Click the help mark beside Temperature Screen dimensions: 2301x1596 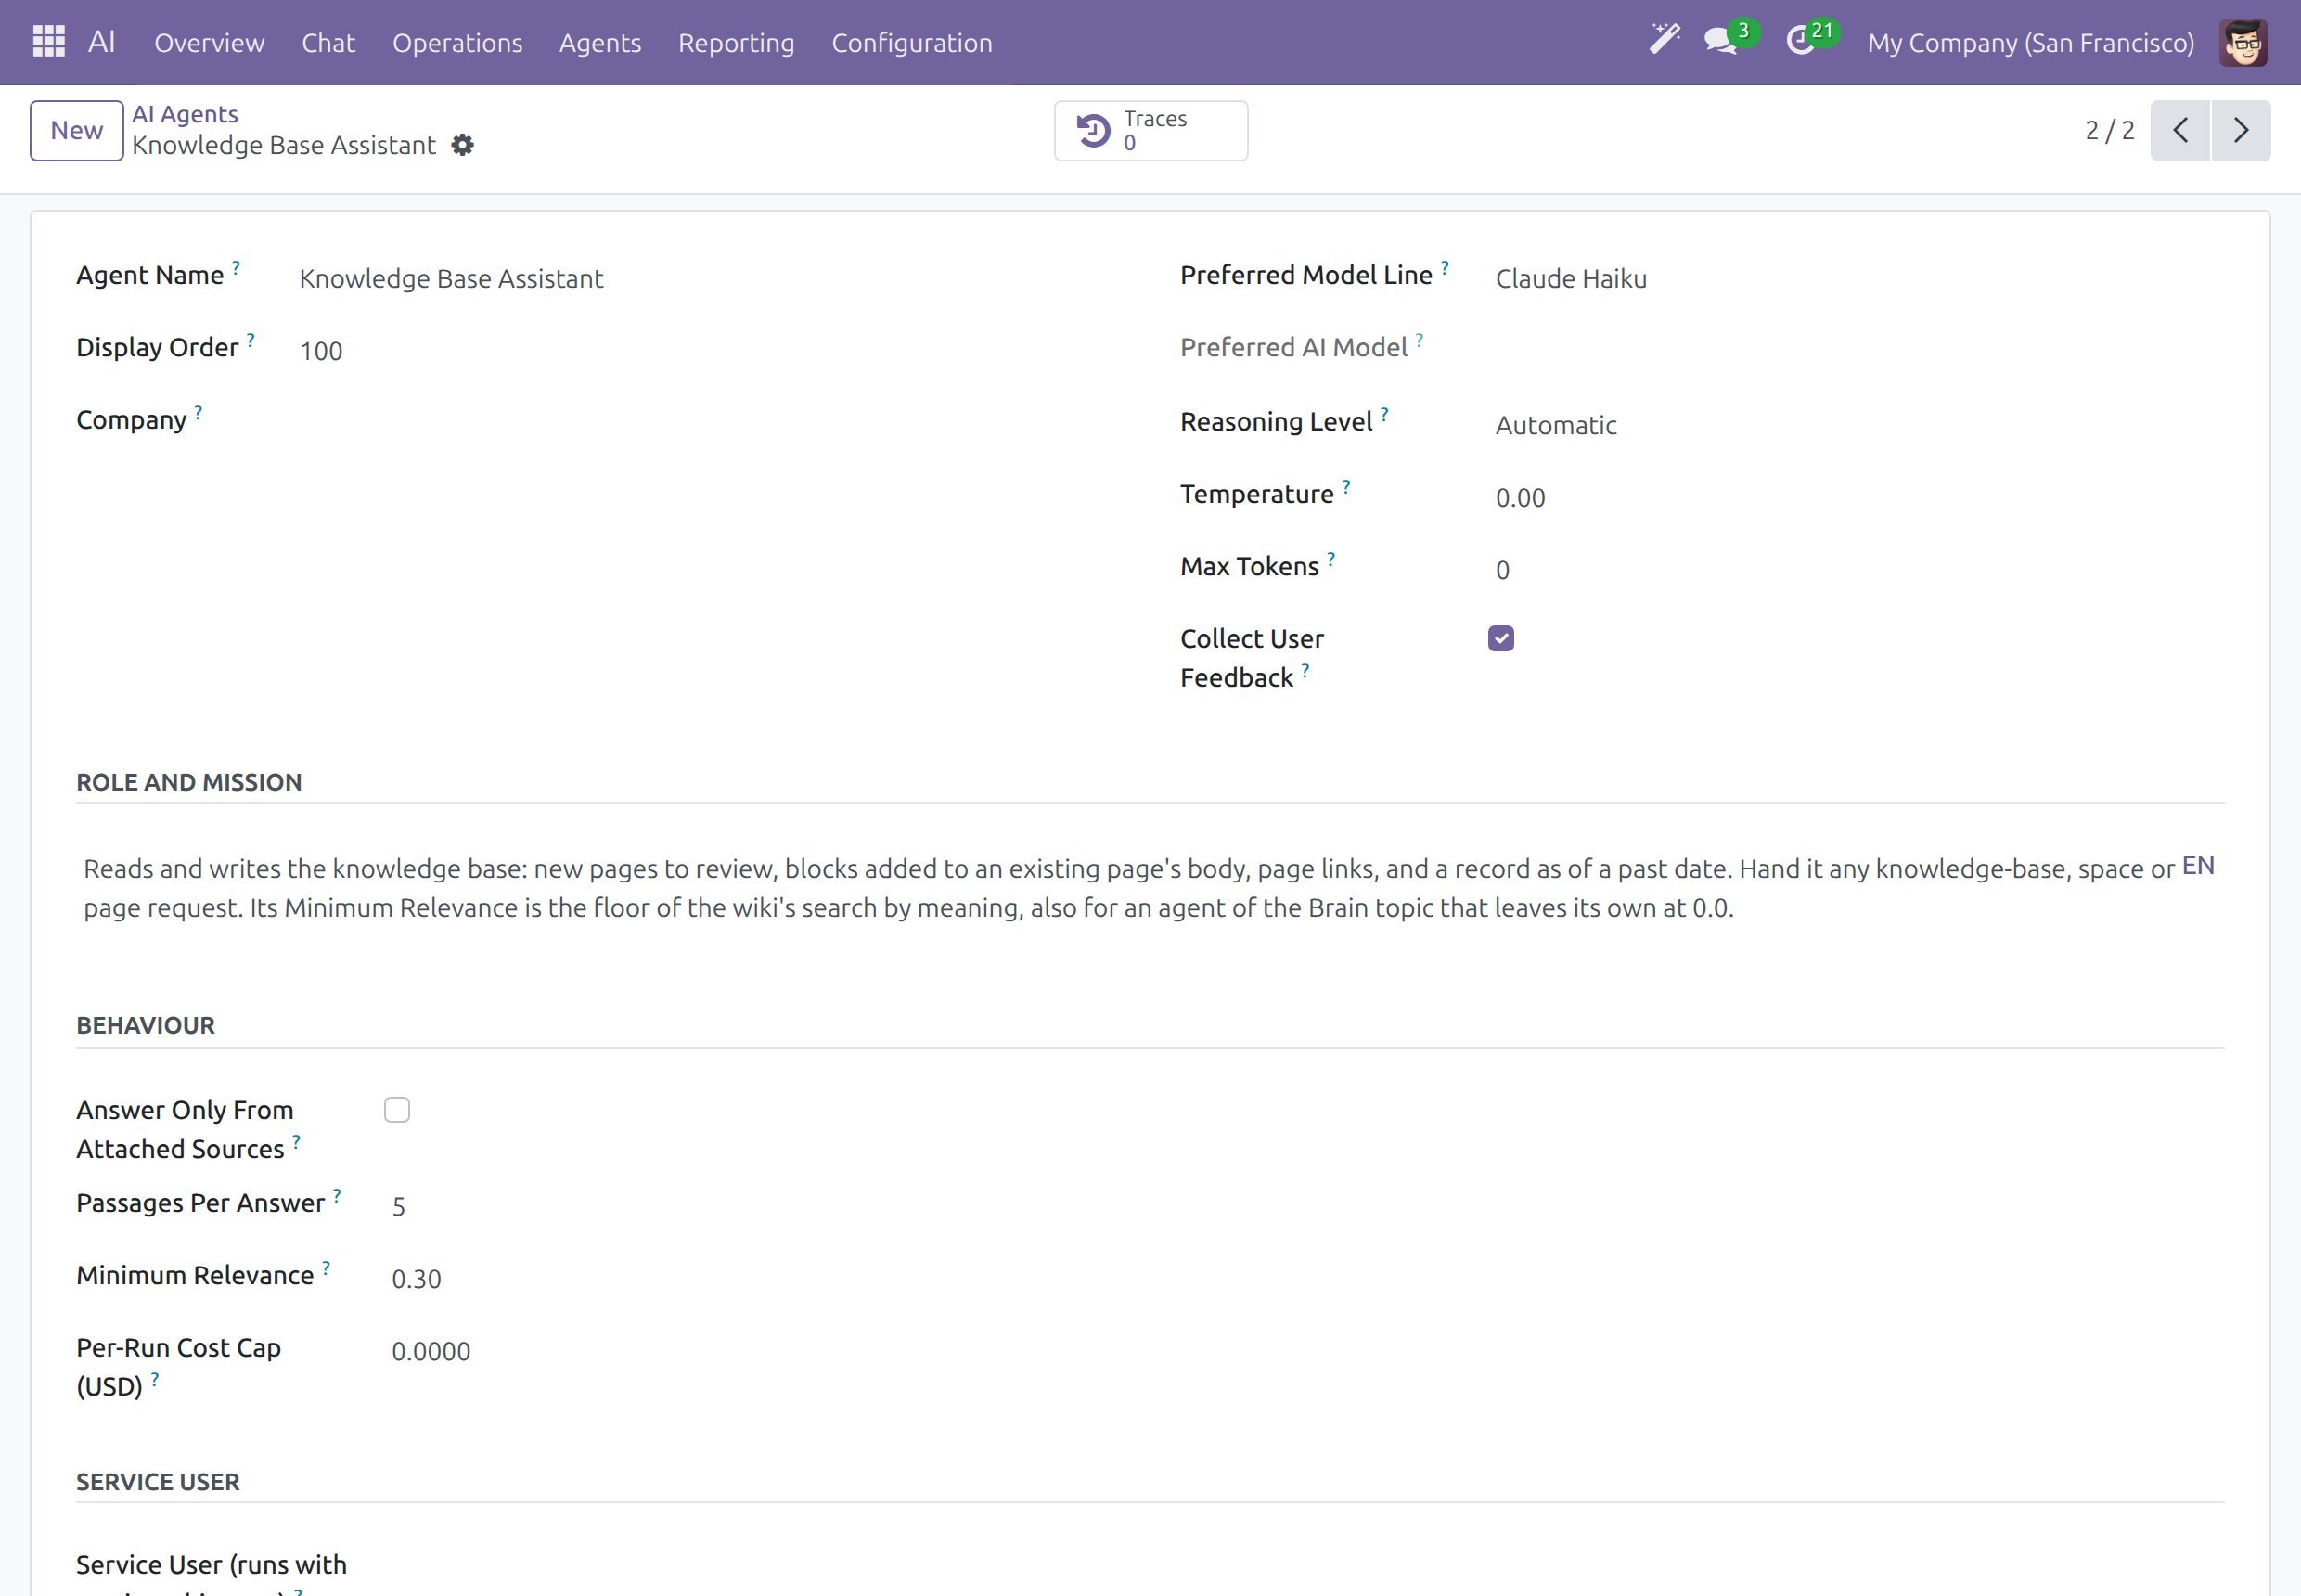(1347, 486)
